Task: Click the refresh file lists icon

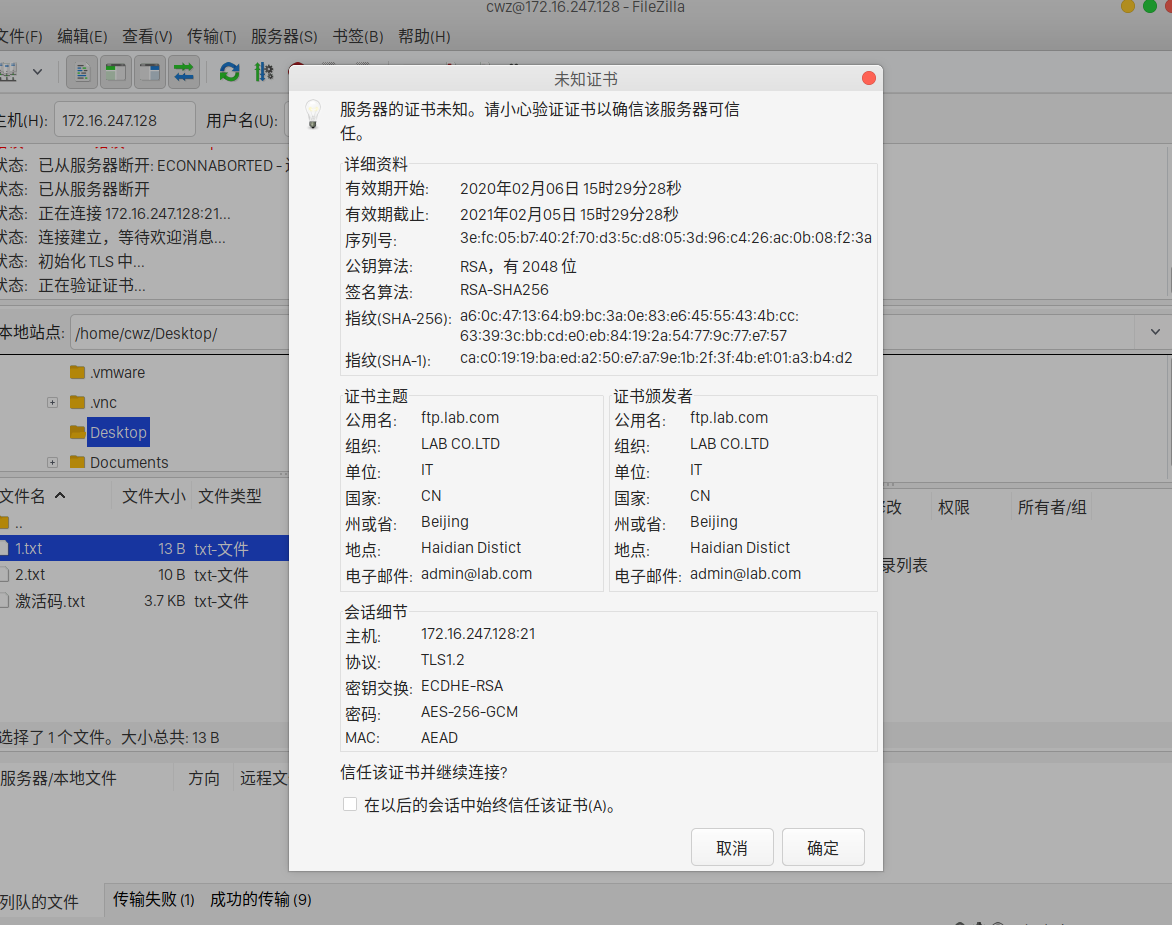Action: point(229,72)
